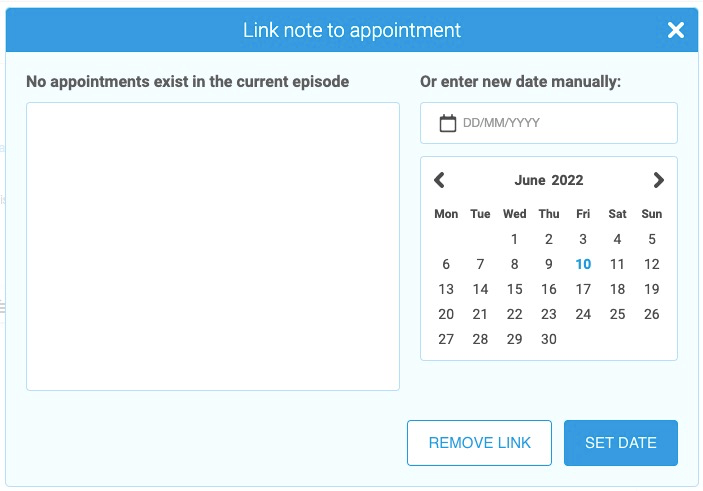Image resolution: width=703 pixels, height=491 pixels.
Task: Select June 30 in the calendar
Action: 549,339
